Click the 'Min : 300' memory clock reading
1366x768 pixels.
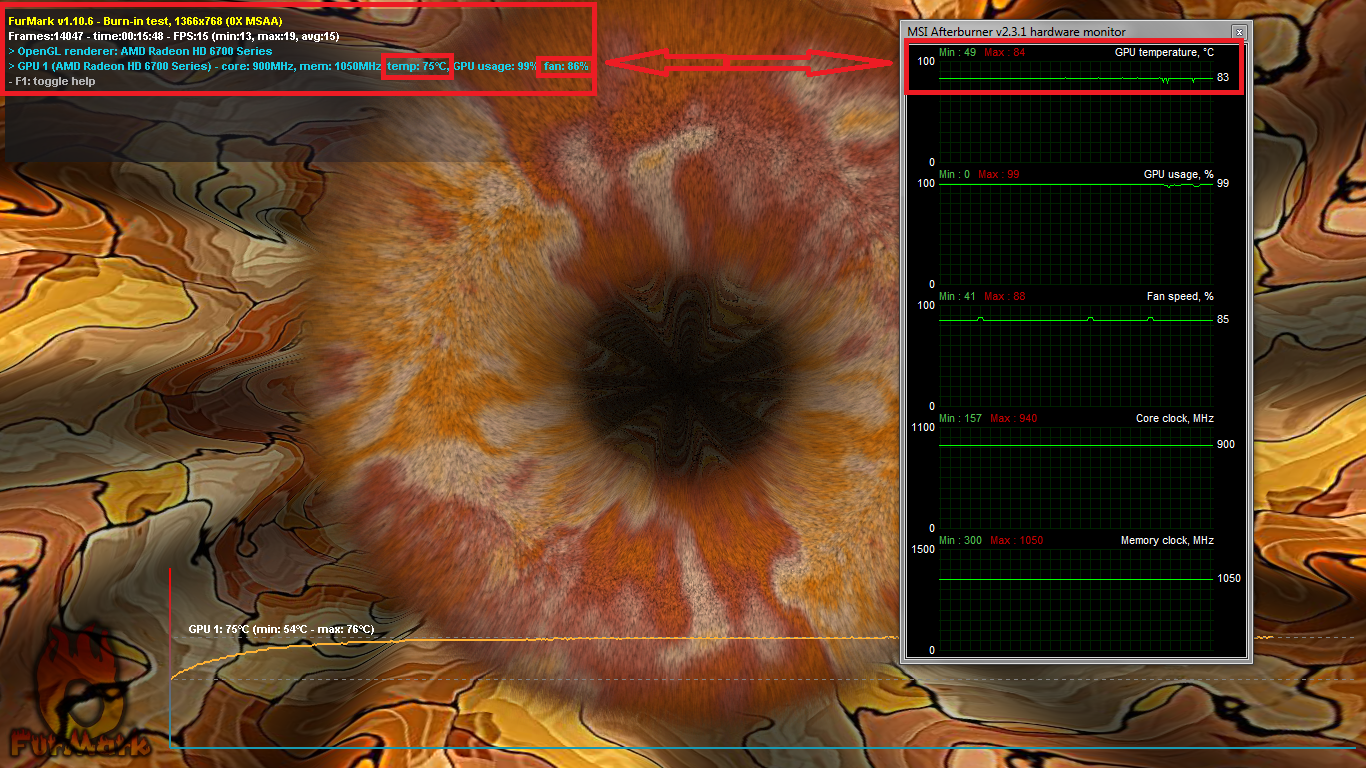[x=960, y=540]
